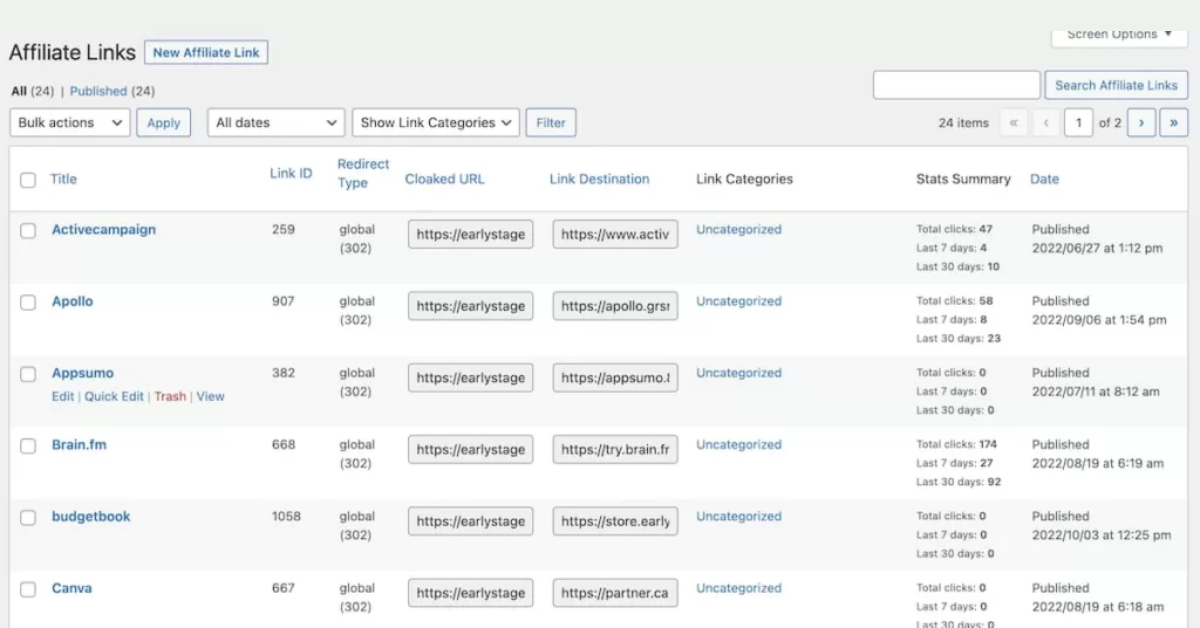Open the Show Link Categories dropdown
This screenshot has height=628, width=1200.
click(436, 123)
